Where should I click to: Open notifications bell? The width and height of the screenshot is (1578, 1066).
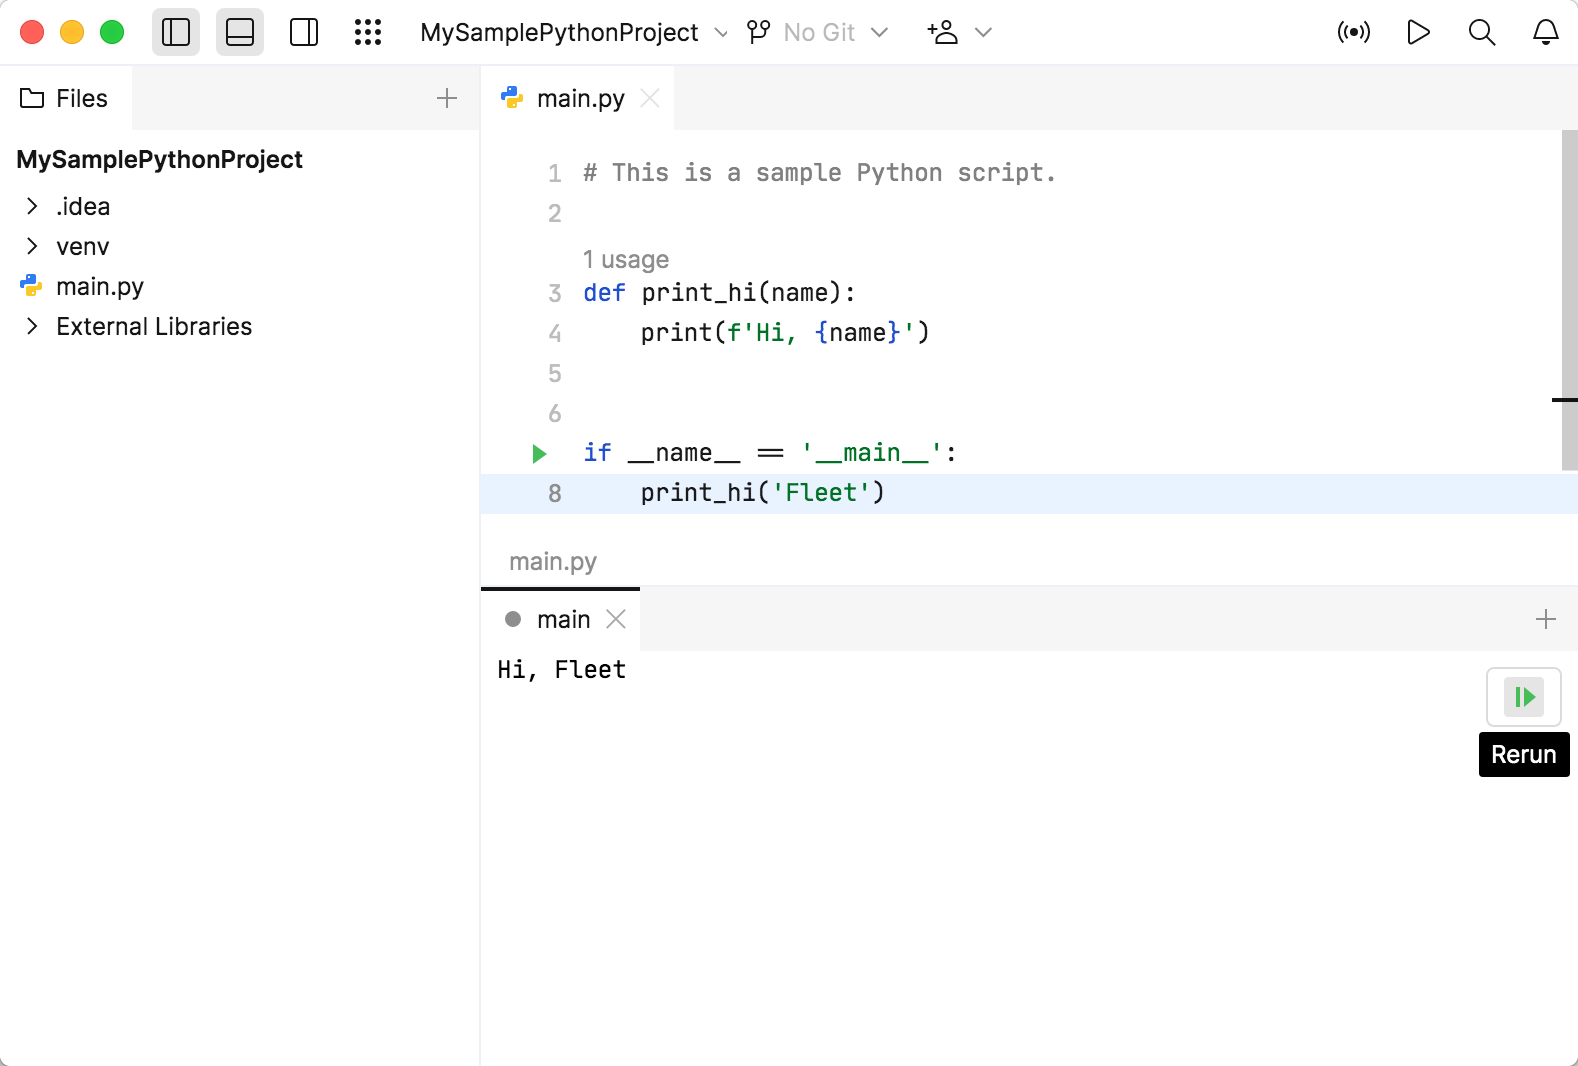point(1546,33)
